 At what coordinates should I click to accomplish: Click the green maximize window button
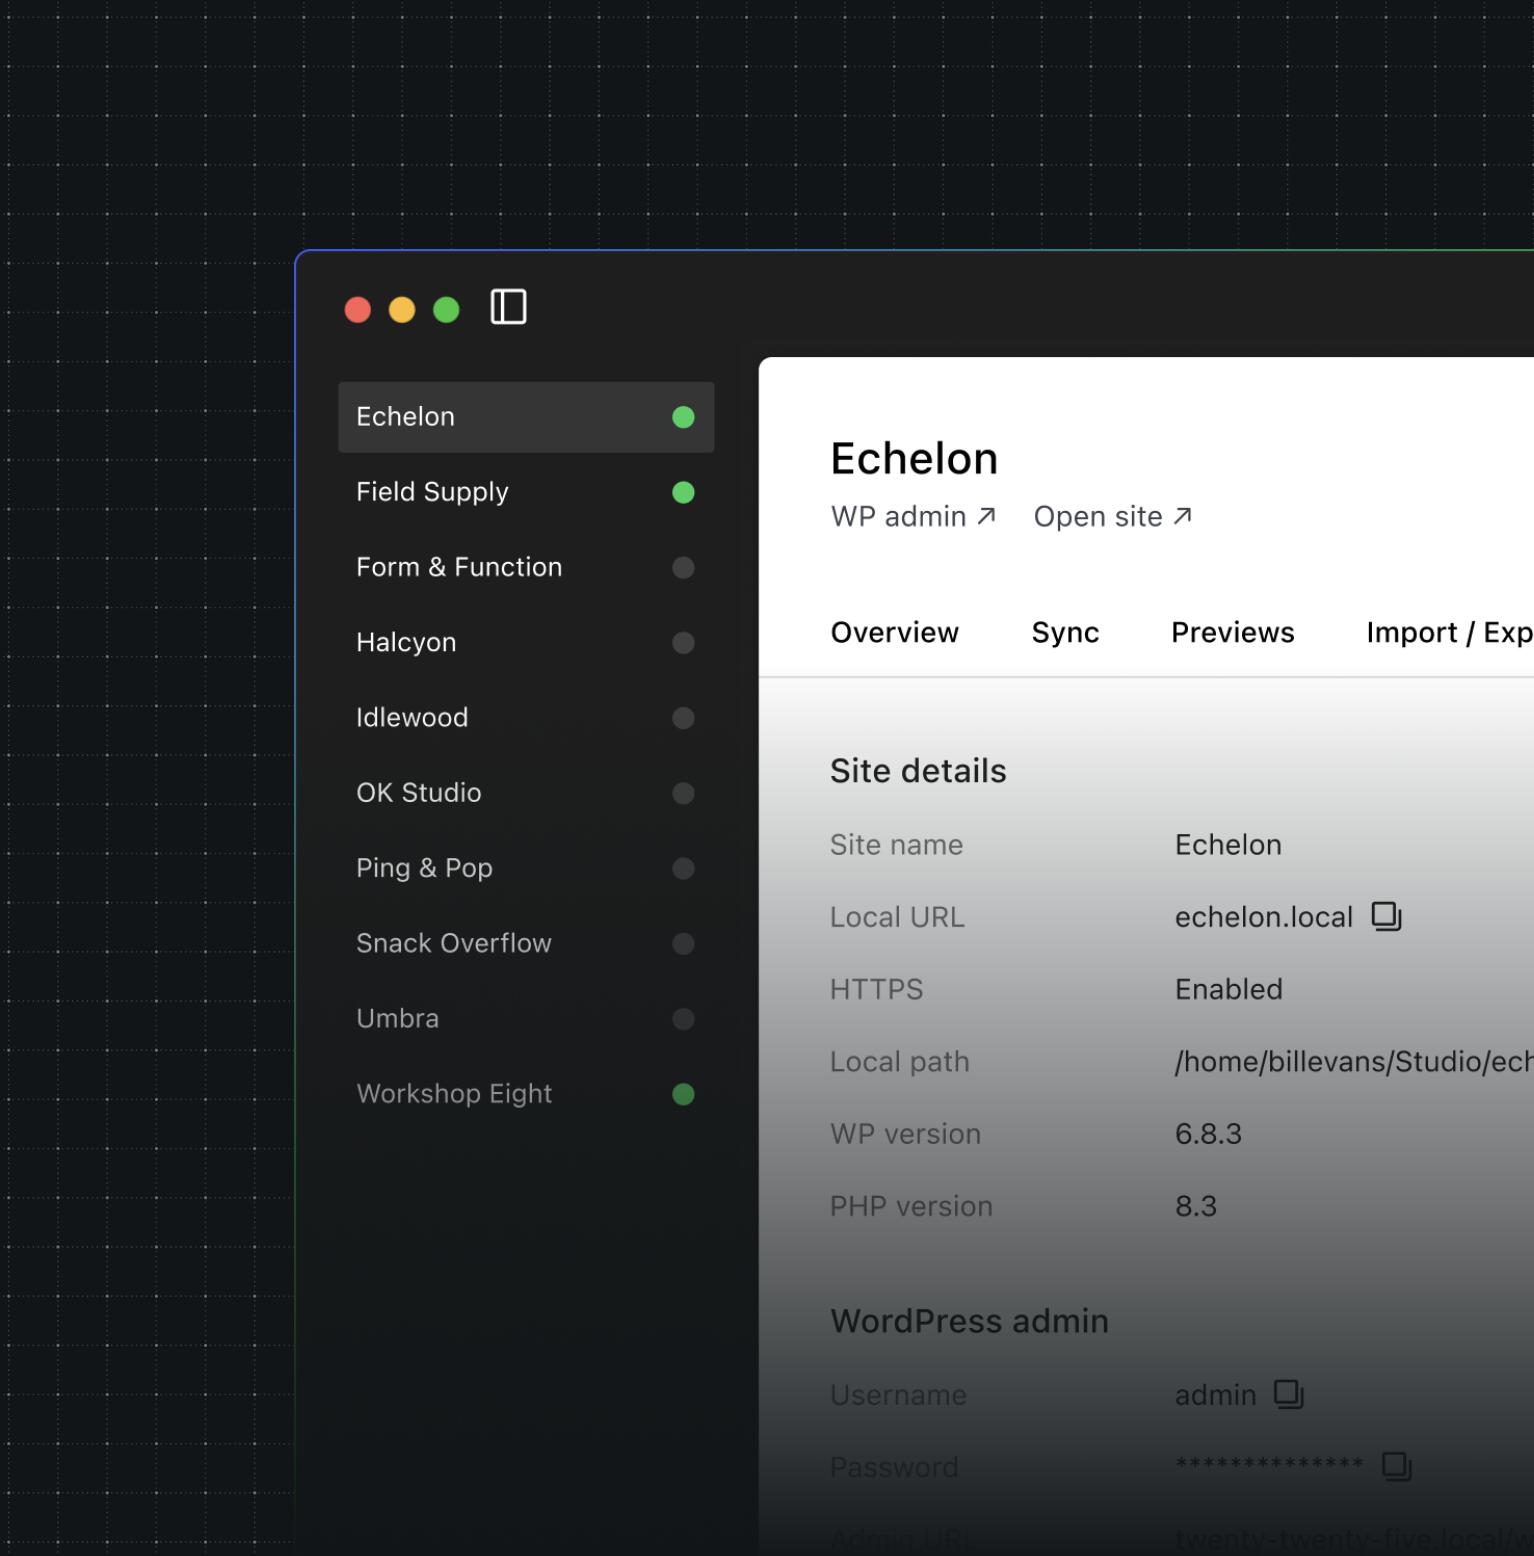(x=446, y=310)
